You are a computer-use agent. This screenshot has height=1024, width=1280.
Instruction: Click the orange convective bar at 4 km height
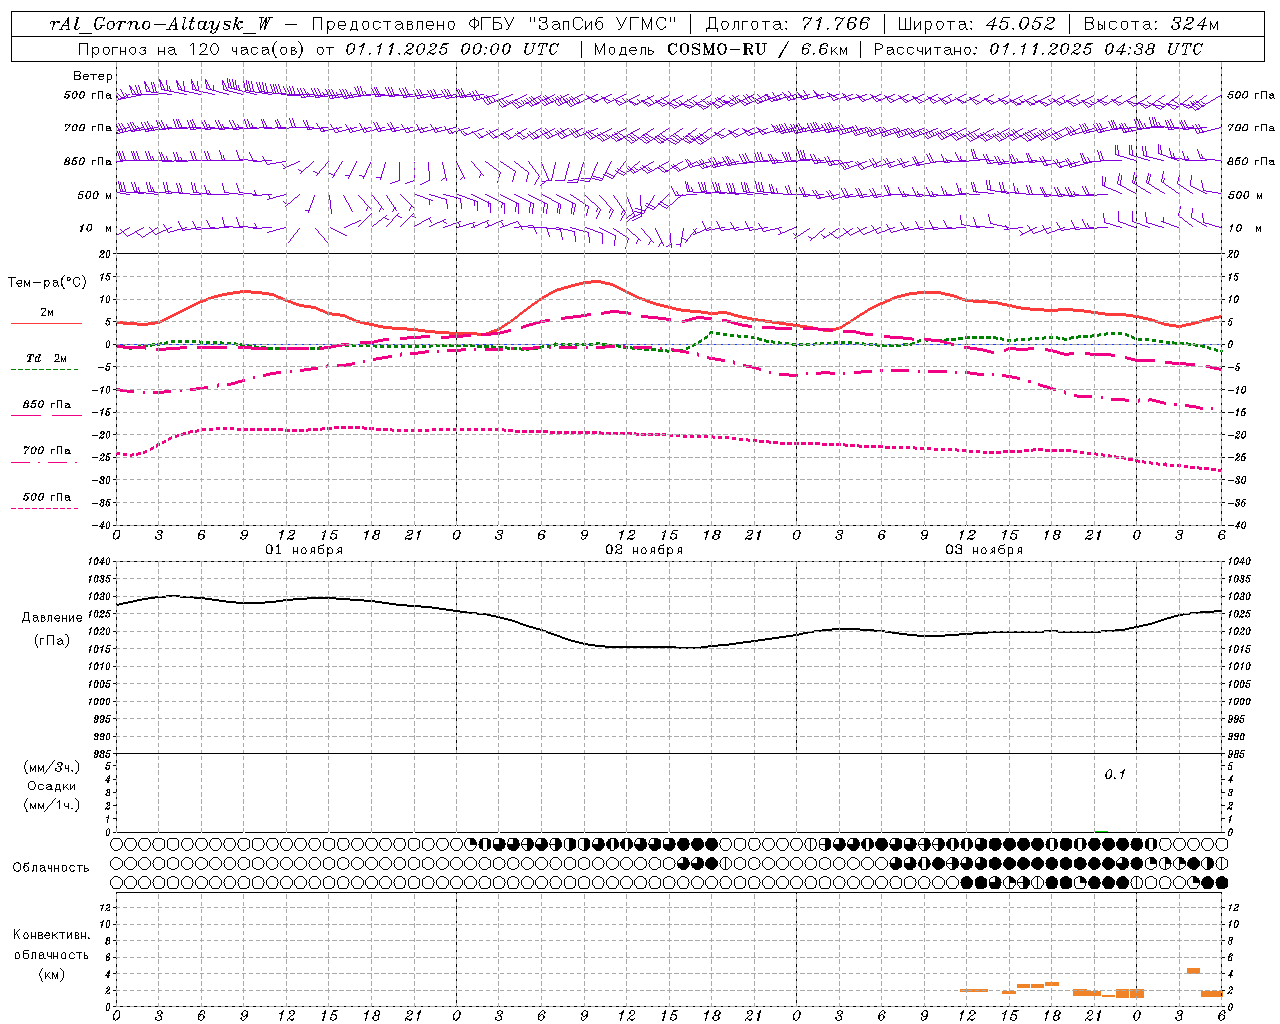coord(1193,970)
